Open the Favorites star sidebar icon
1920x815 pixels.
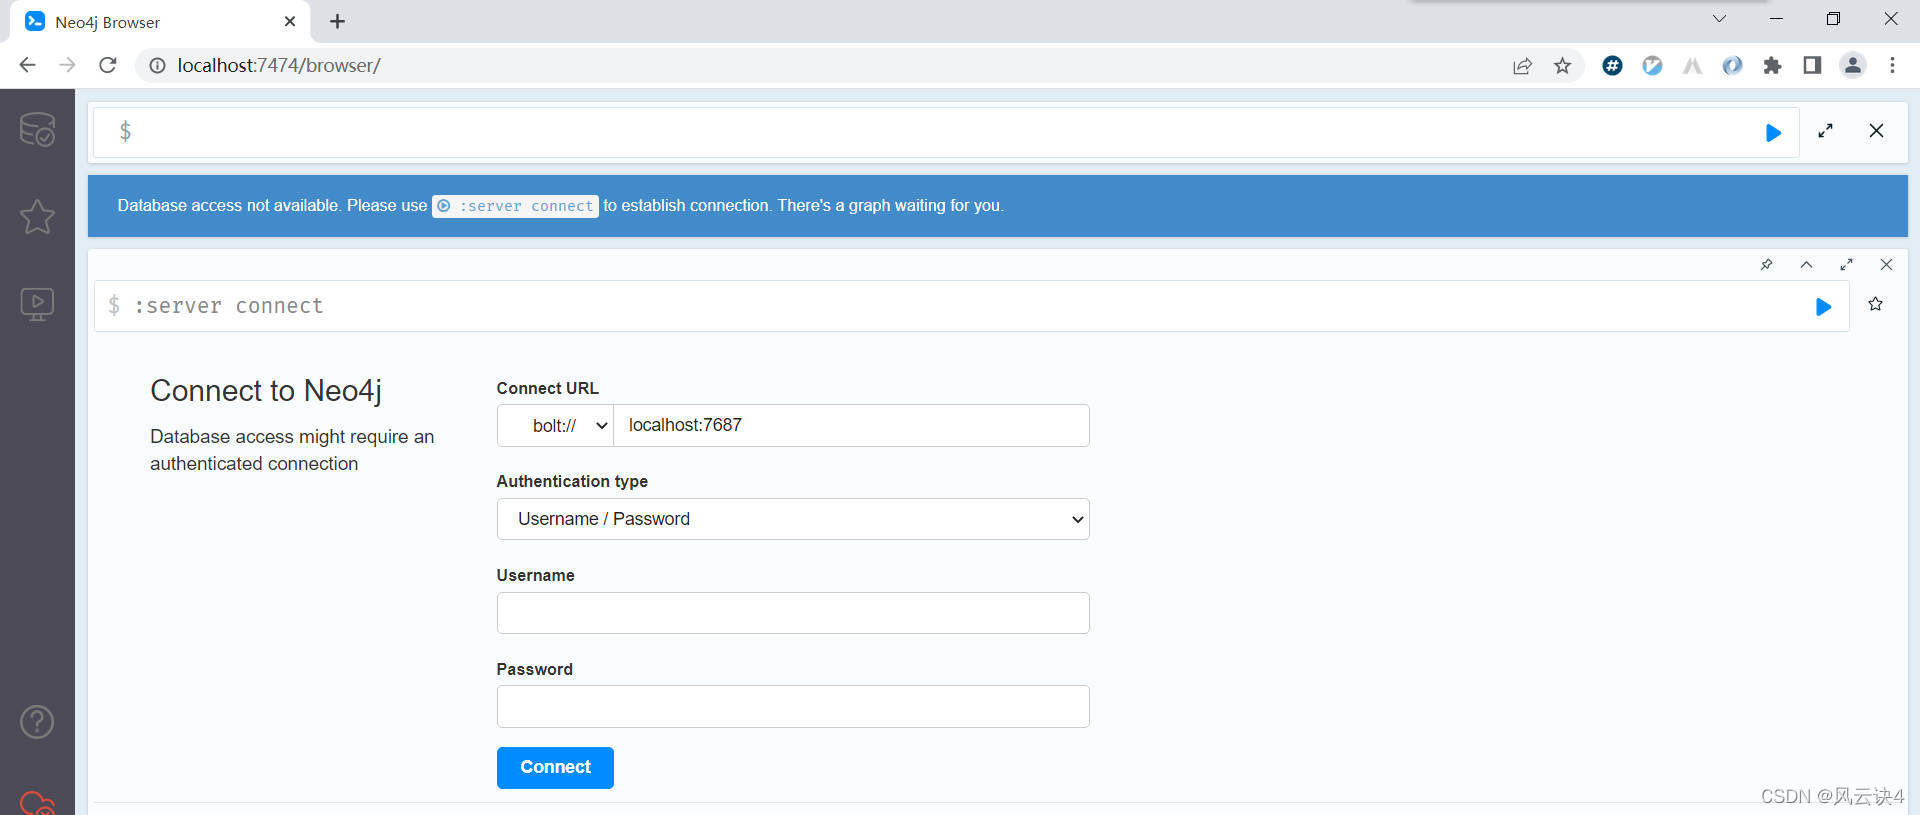coord(37,216)
